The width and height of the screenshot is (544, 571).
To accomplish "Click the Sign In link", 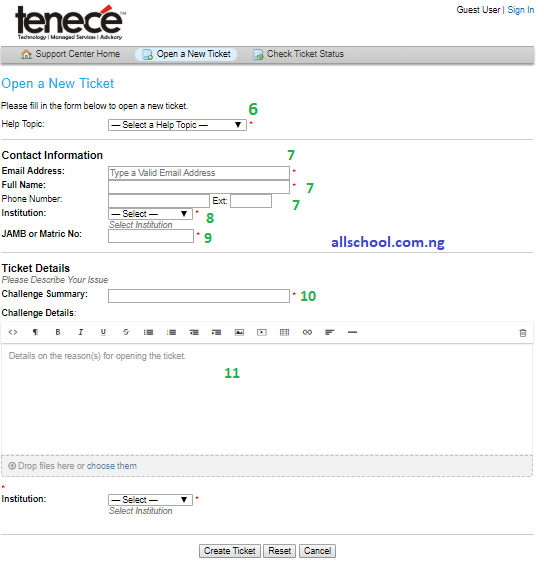I will [521, 10].
